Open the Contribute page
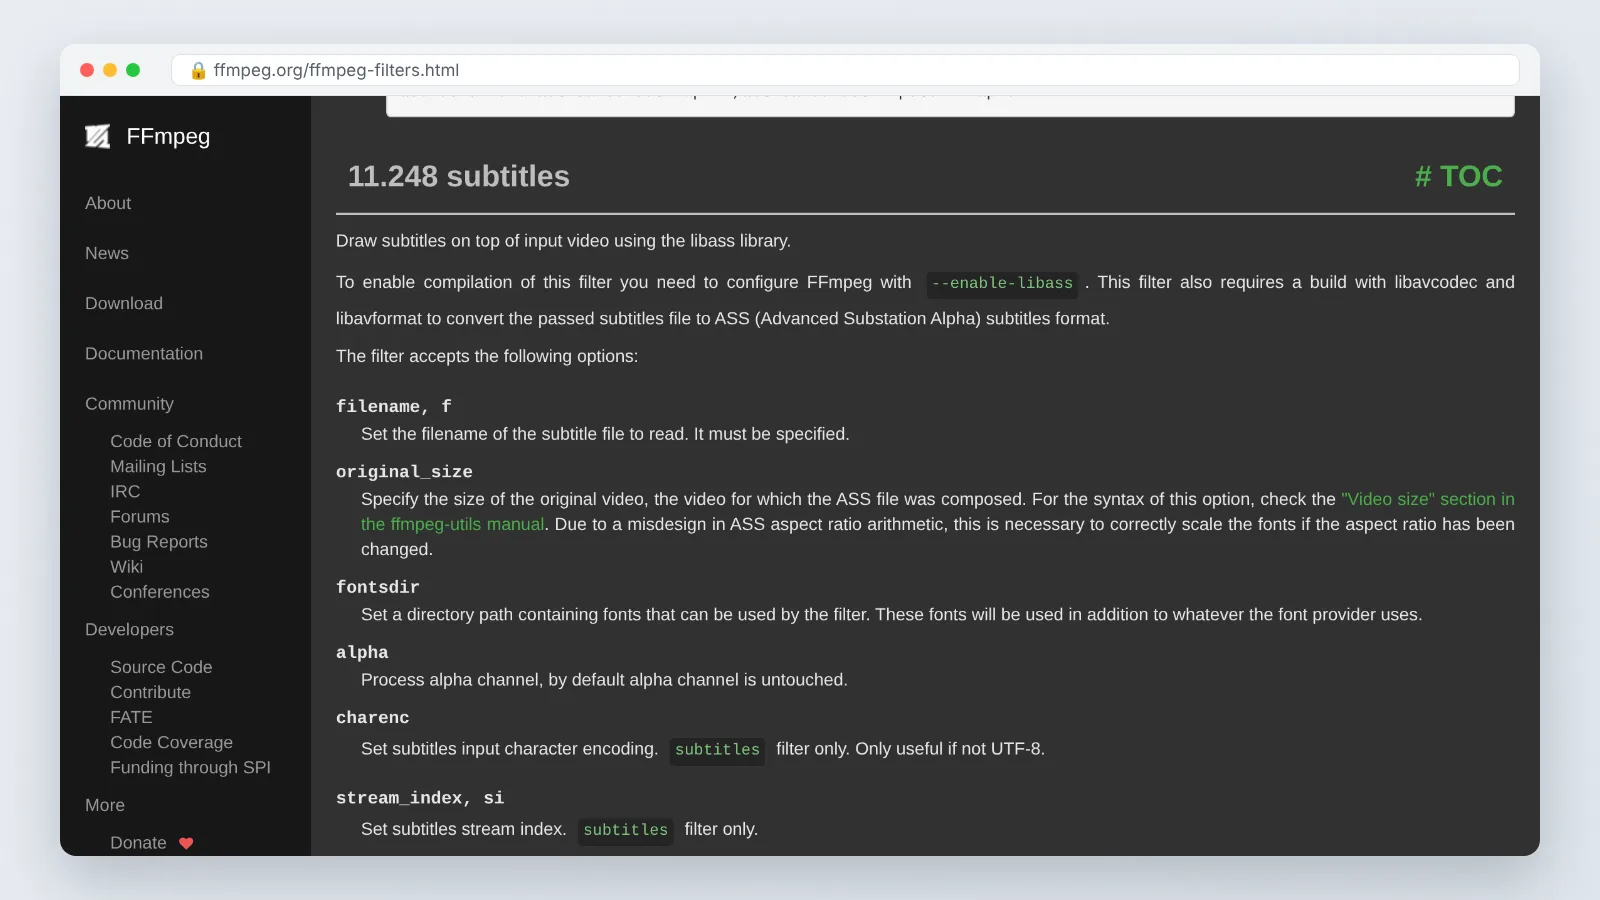 coord(150,692)
